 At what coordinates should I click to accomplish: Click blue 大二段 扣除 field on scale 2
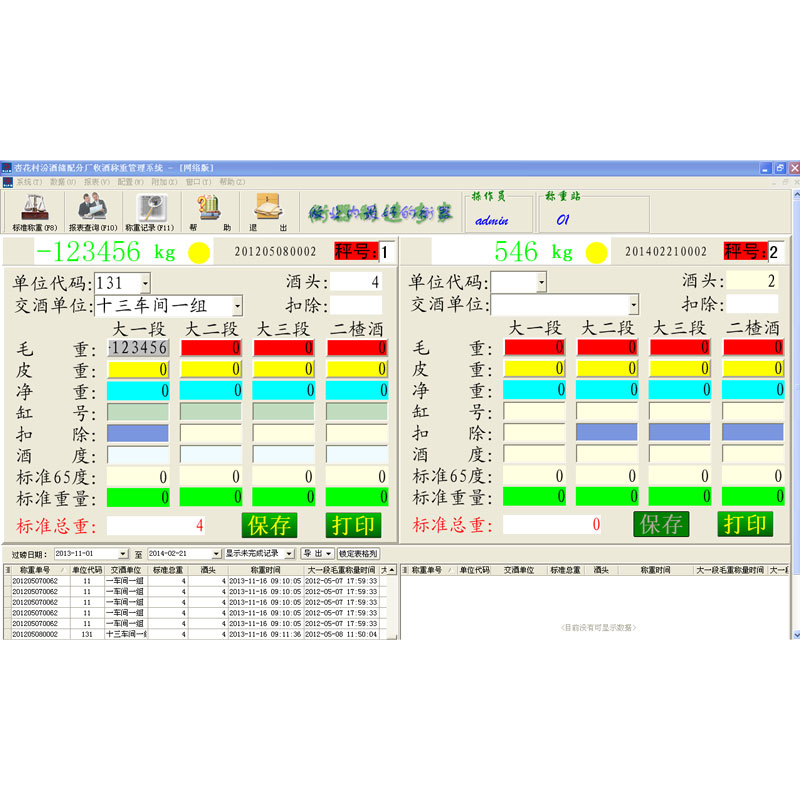607,433
